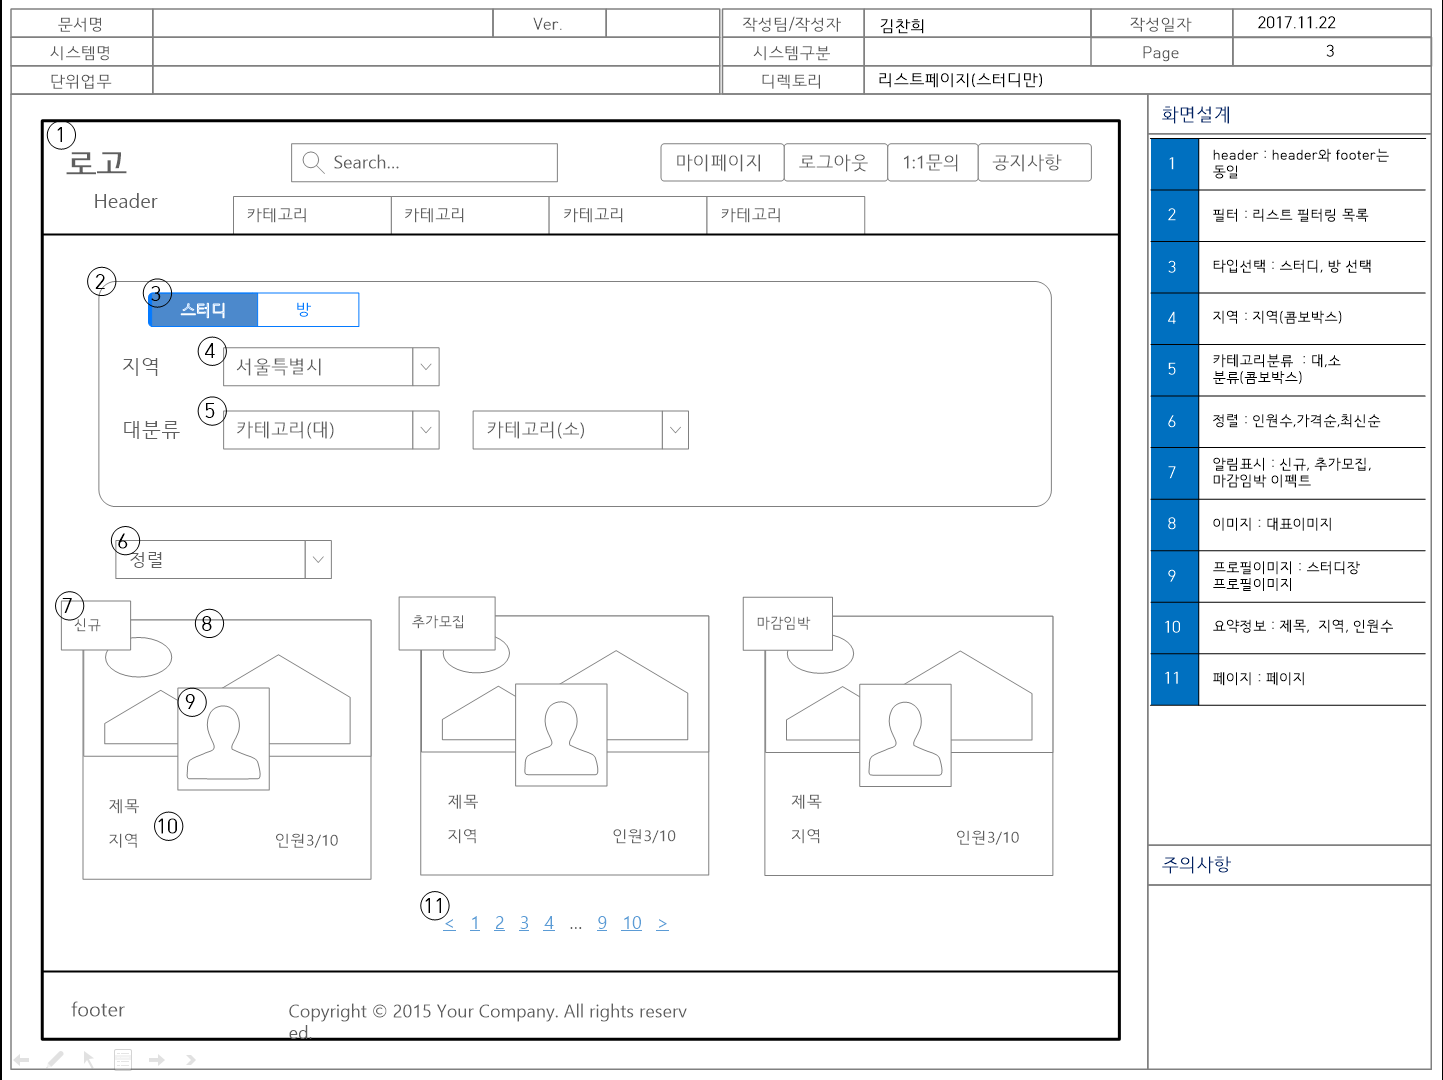Select the 'header : header와 footer는 동일' description row
This screenshot has height=1080, width=1443.
coord(1288,164)
